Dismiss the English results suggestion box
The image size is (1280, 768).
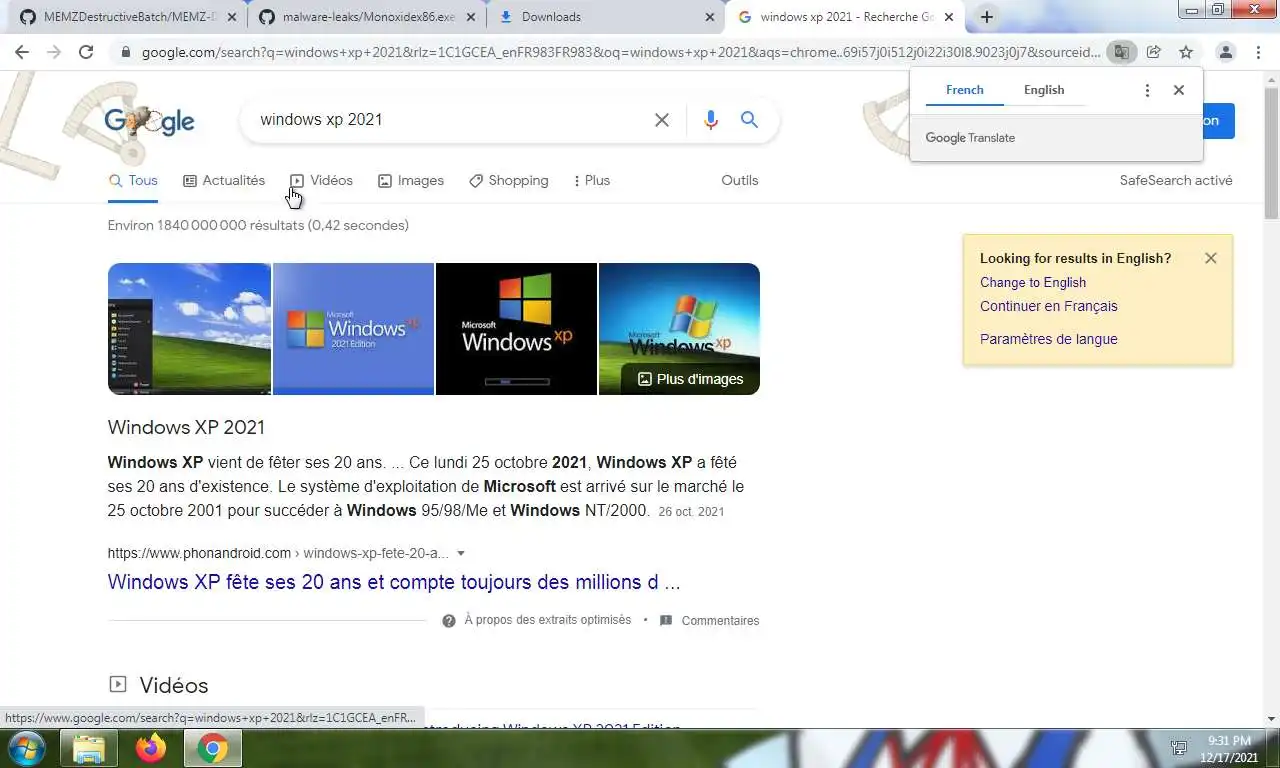pos(1211,258)
